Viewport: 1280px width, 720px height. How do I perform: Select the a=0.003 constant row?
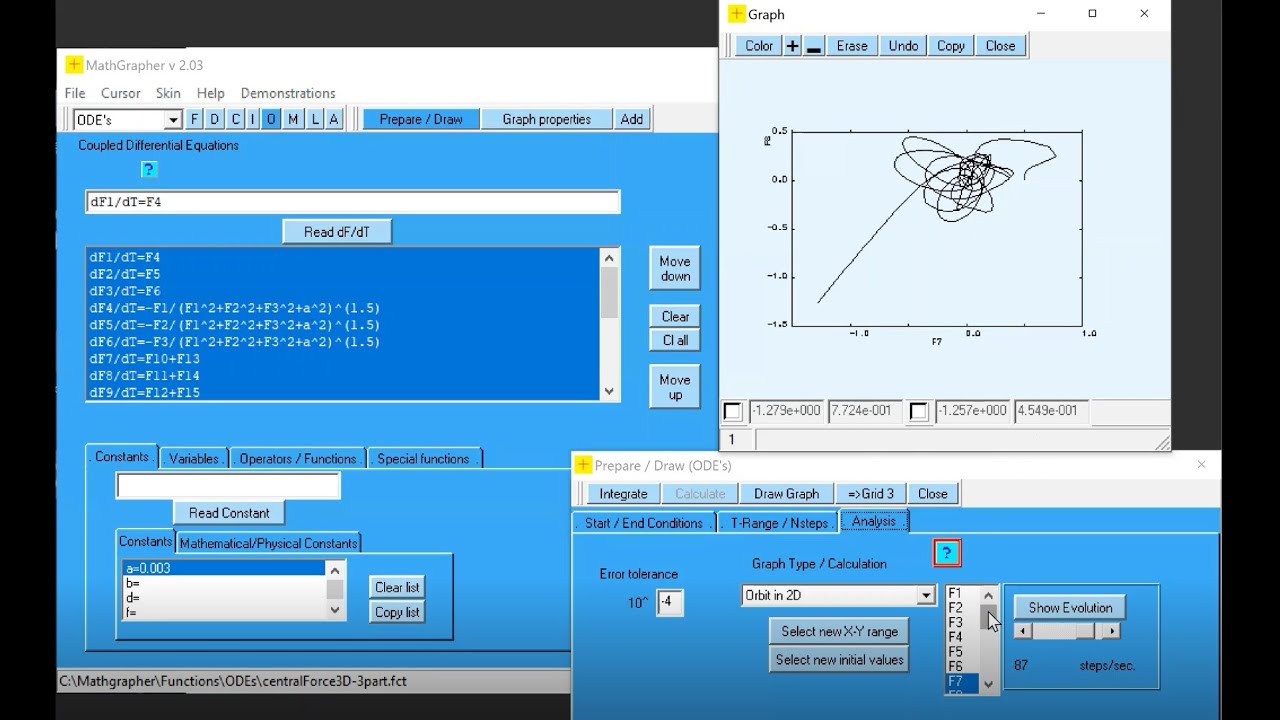pyautogui.click(x=225, y=568)
